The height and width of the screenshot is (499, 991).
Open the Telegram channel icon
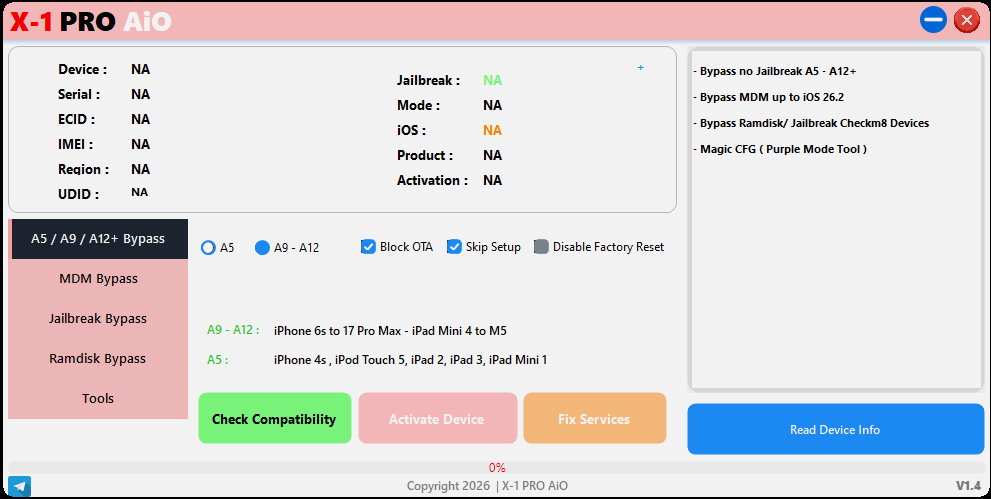coord(20,486)
